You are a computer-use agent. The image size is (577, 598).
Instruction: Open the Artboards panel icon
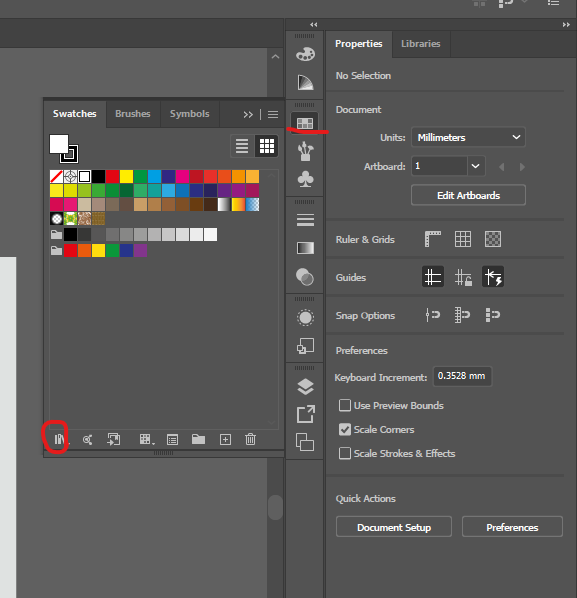(305, 442)
